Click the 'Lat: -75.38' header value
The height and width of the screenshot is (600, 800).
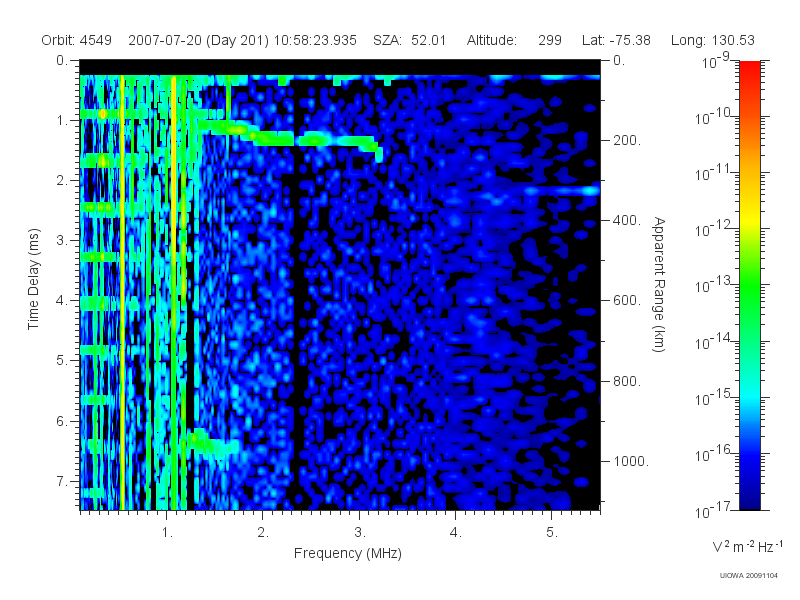[616, 40]
